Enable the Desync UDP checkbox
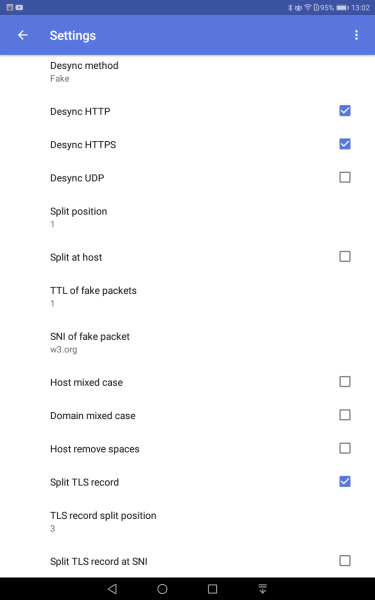Image resolution: width=375 pixels, height=600 pixels. 345,178
